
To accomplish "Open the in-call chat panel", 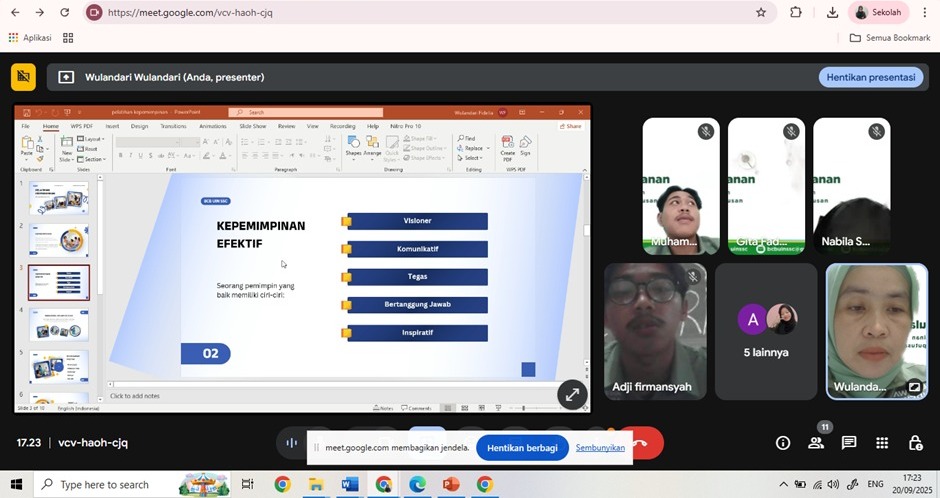I will (849, 443).
